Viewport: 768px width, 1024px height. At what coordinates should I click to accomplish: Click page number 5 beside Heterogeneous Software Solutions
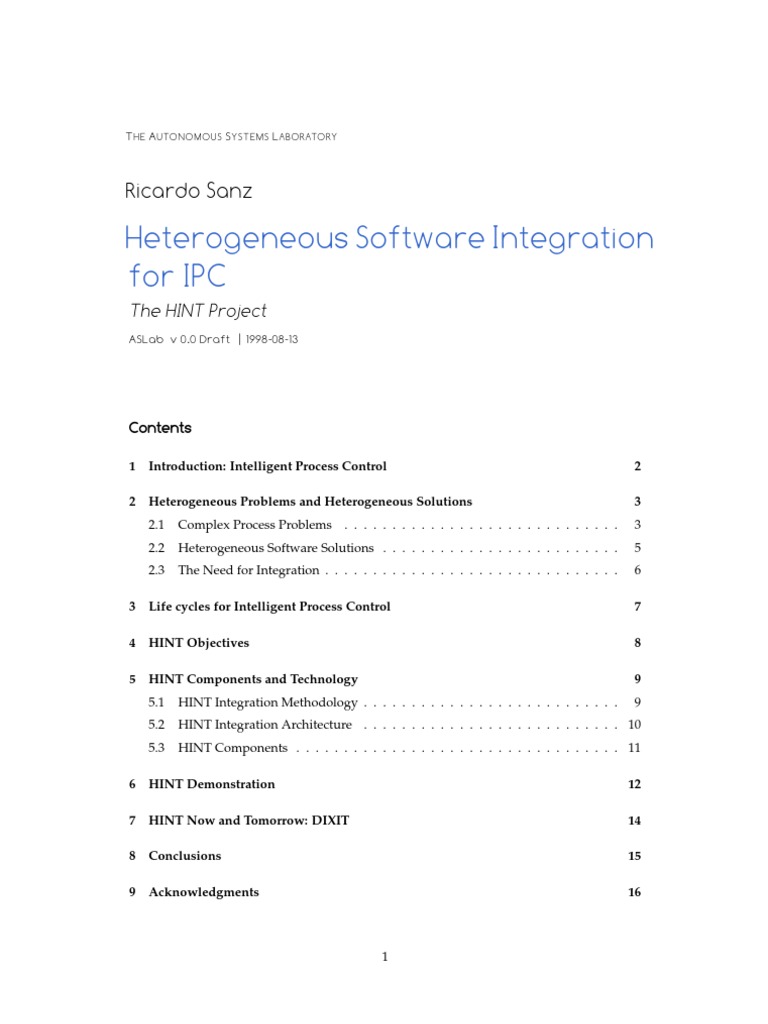[x=637, y=547]
